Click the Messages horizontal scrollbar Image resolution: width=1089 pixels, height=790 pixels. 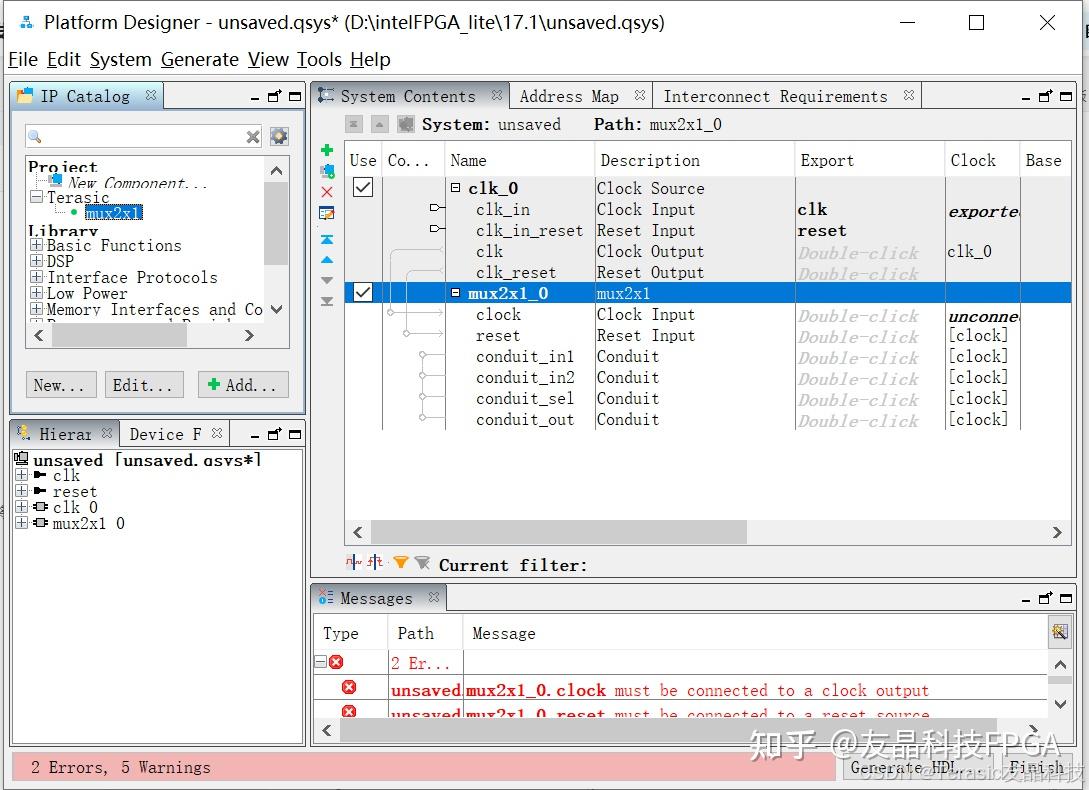tap(667, 730)
